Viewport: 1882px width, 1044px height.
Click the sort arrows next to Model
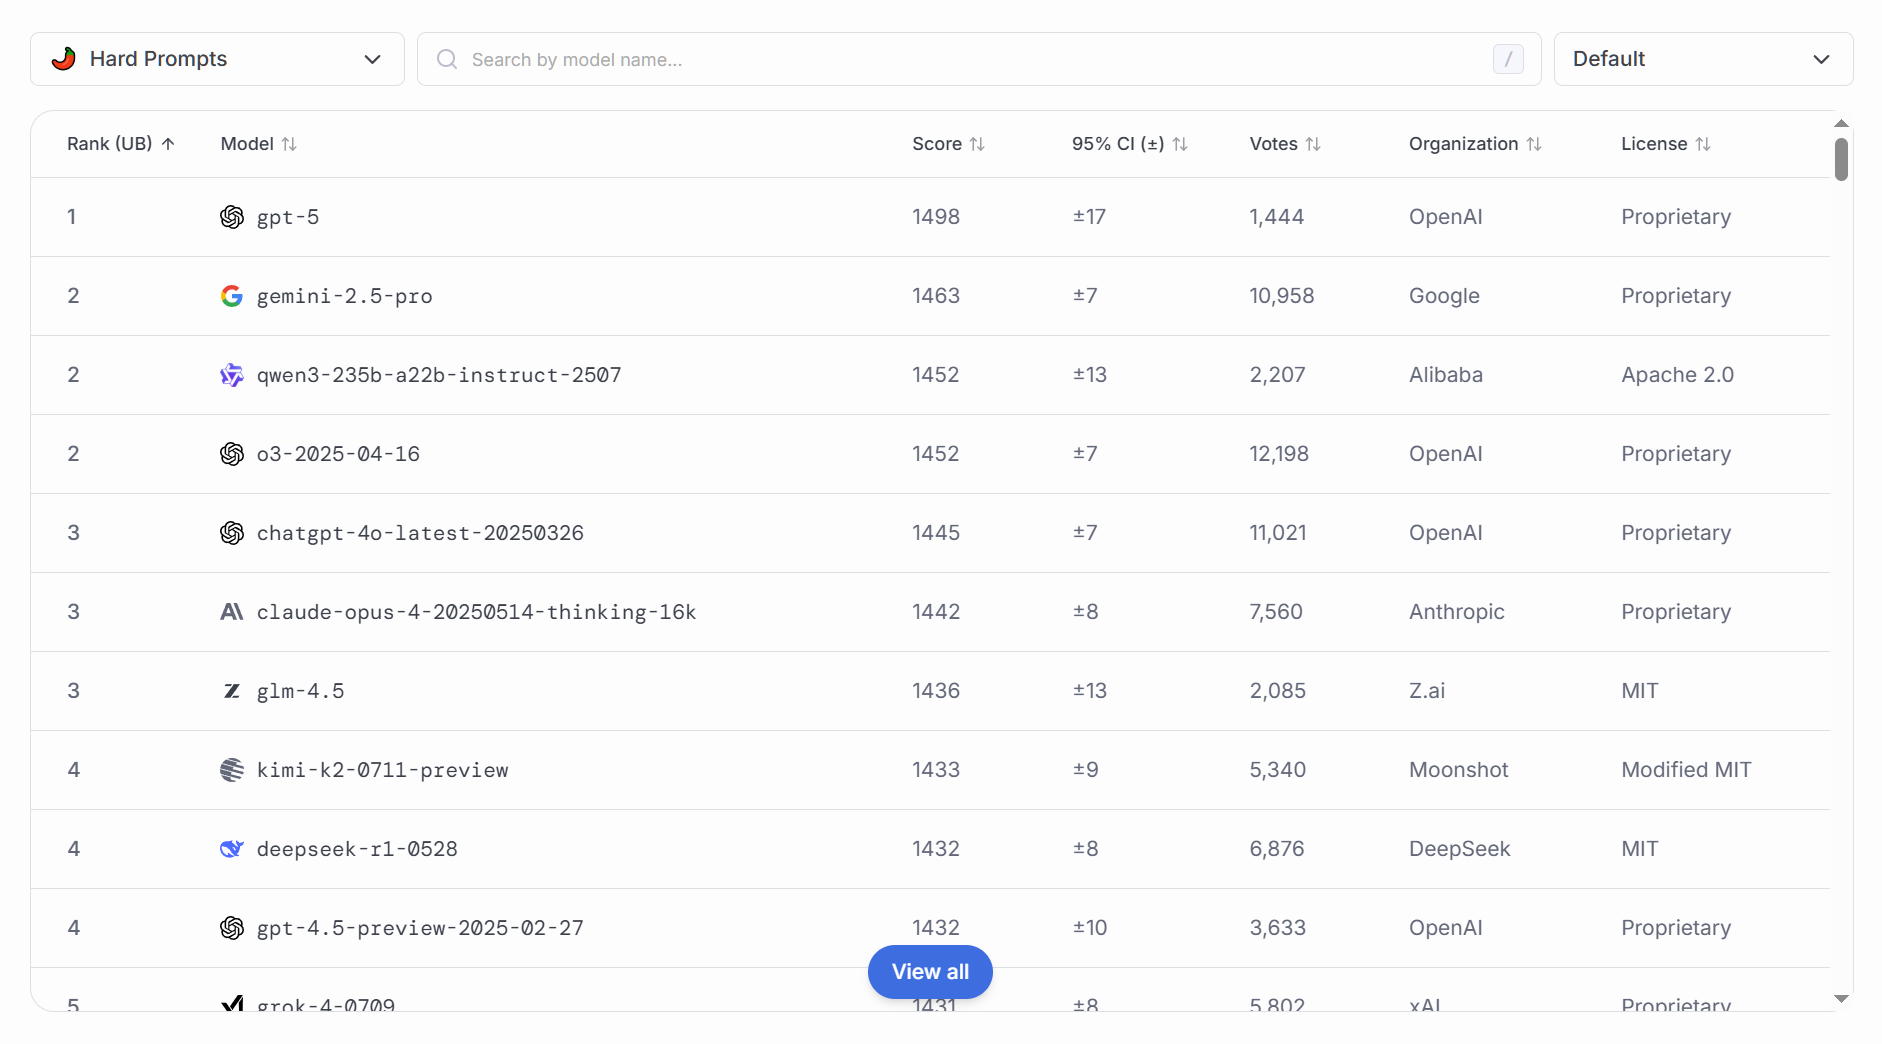pyautogui.click(x=289, y=144)
